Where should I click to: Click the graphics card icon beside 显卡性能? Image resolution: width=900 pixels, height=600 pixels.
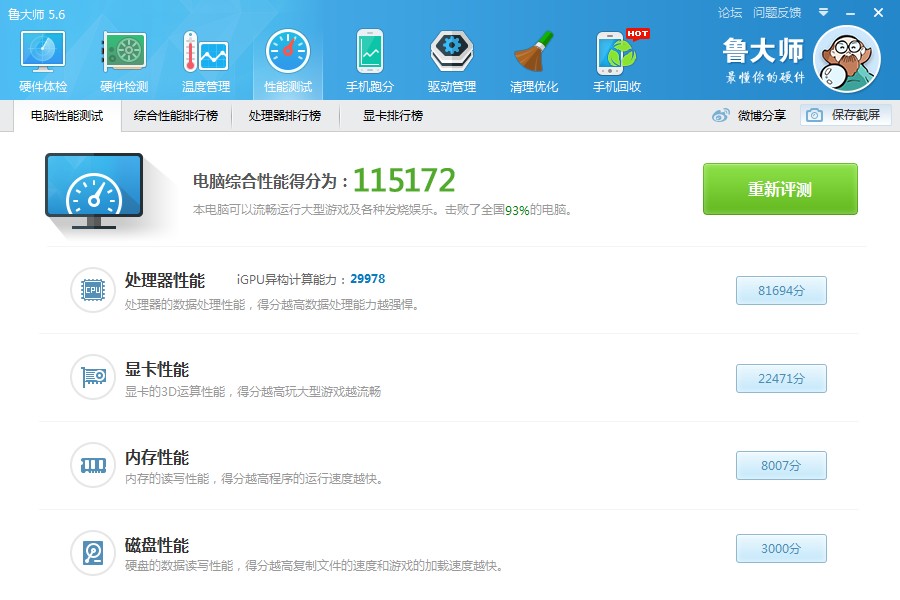(x=93, y=377)
